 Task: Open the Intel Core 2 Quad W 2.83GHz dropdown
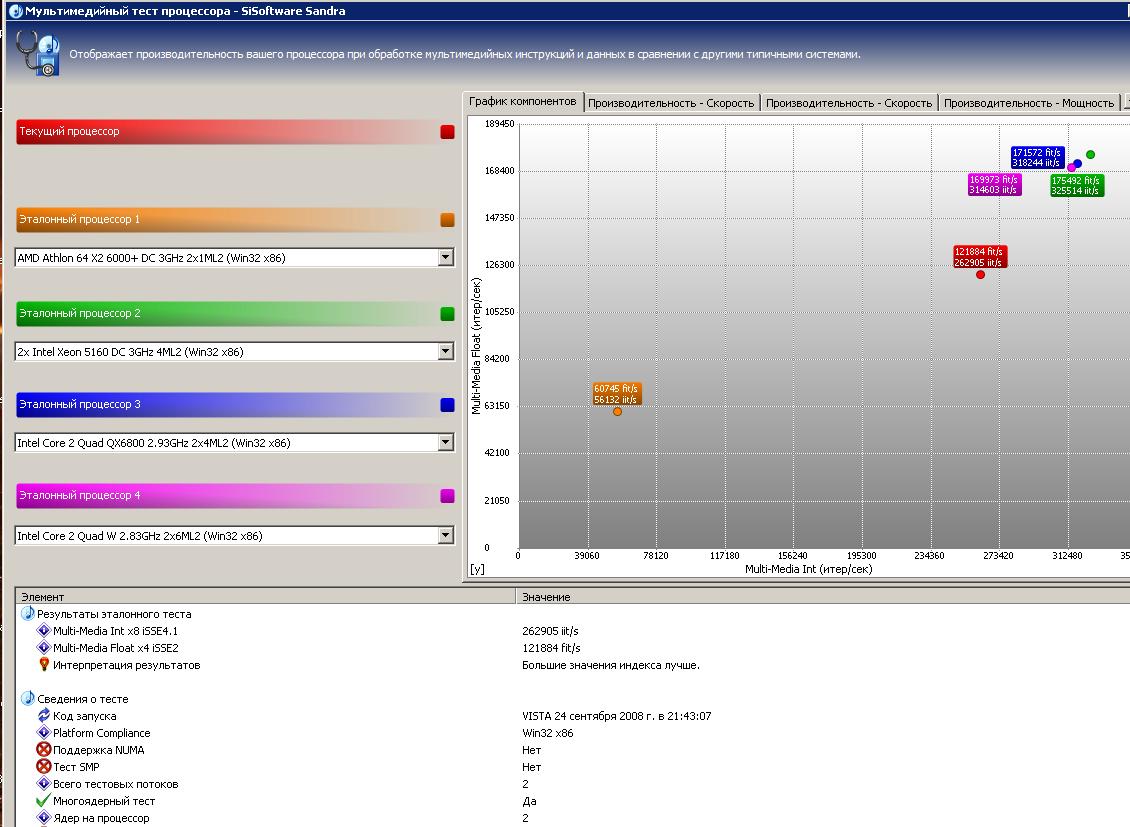445,535
